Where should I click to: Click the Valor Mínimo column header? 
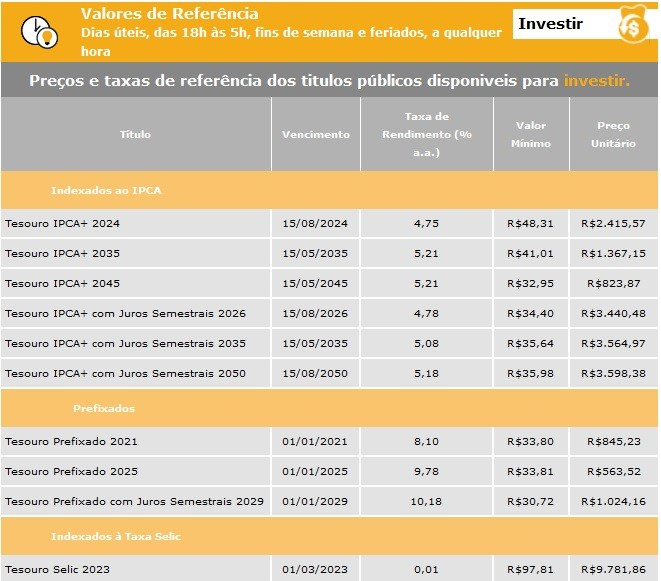531,134
